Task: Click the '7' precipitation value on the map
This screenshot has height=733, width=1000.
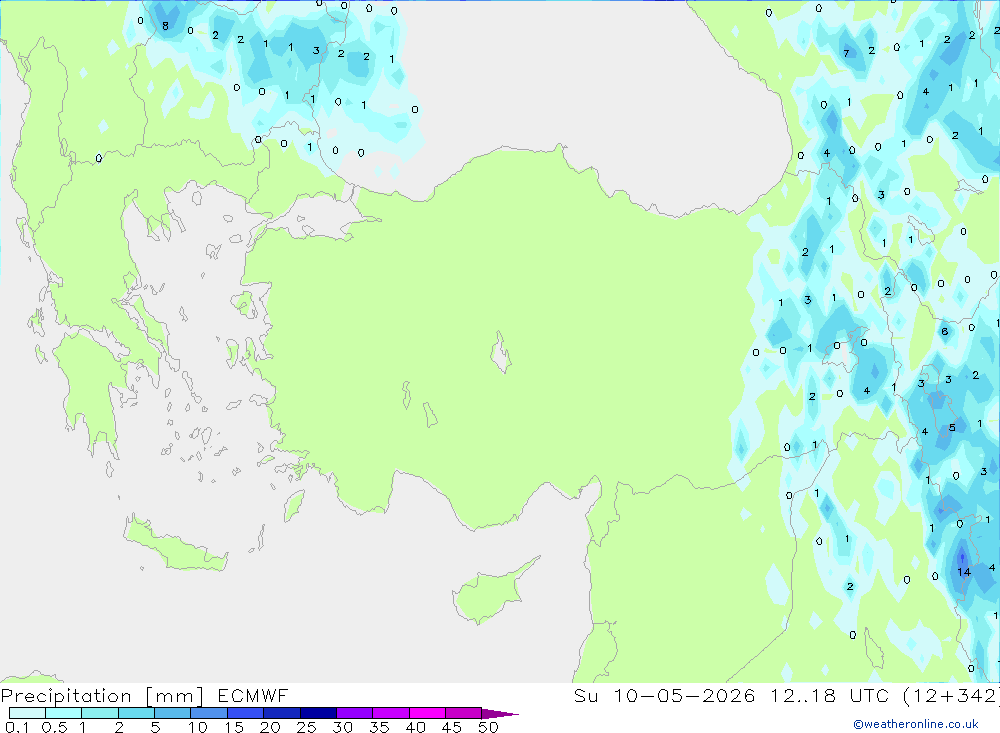Action: click(846, 53)
